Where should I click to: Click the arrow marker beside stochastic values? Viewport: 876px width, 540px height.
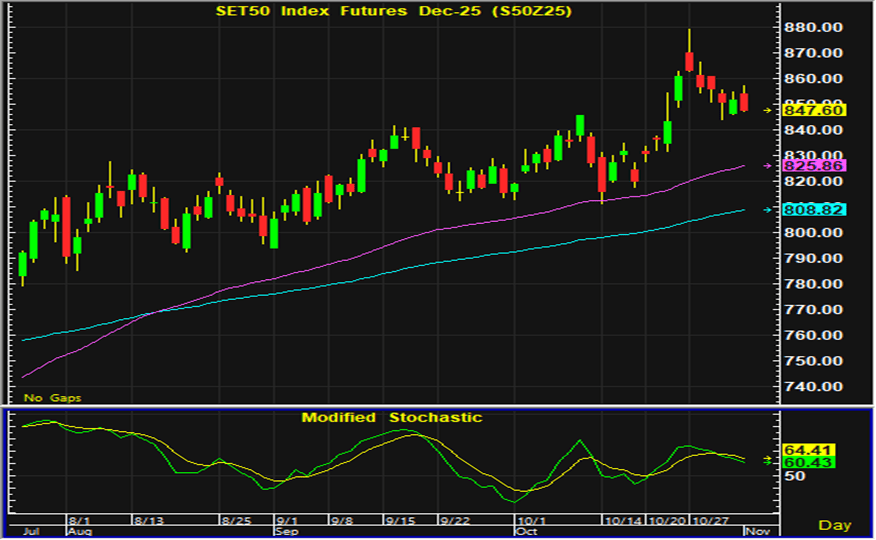[x=768, y=460]
